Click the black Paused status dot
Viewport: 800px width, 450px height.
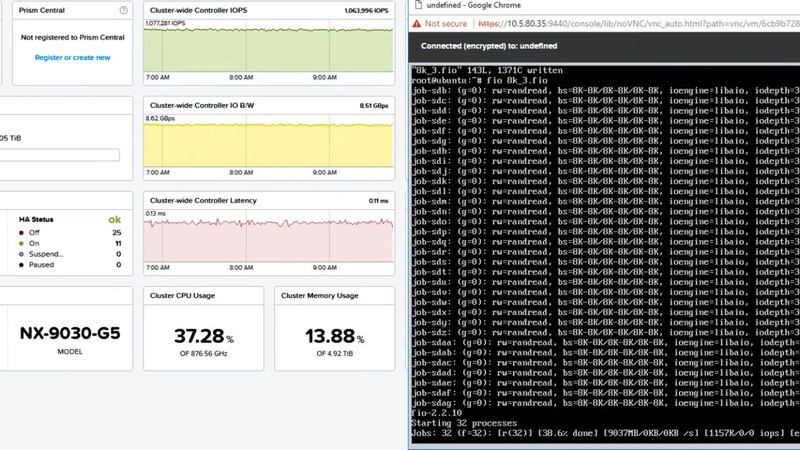click(x=21, y=265)
